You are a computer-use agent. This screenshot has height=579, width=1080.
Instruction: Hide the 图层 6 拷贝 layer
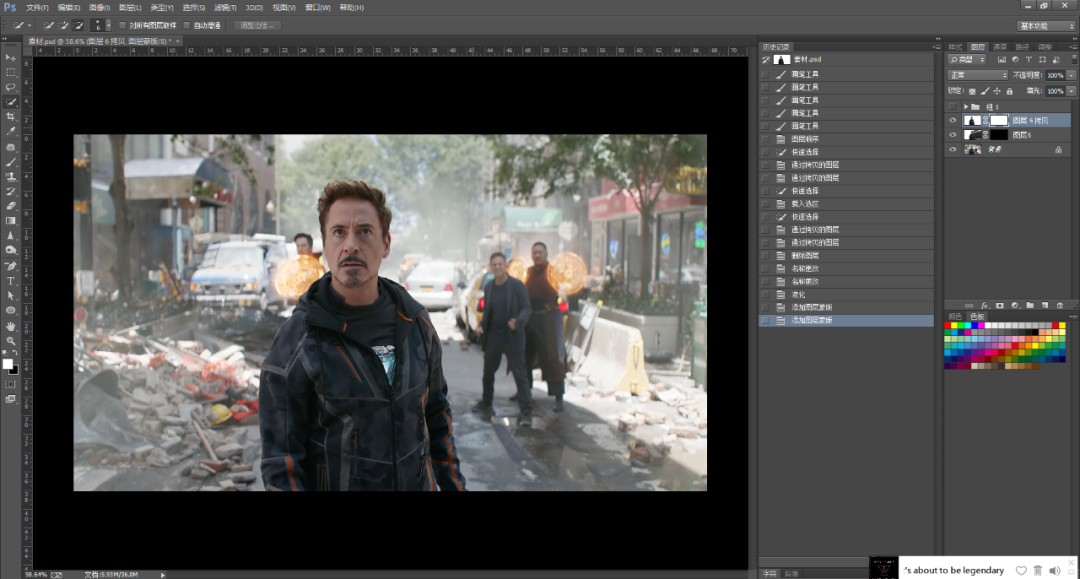pos(952,120)
